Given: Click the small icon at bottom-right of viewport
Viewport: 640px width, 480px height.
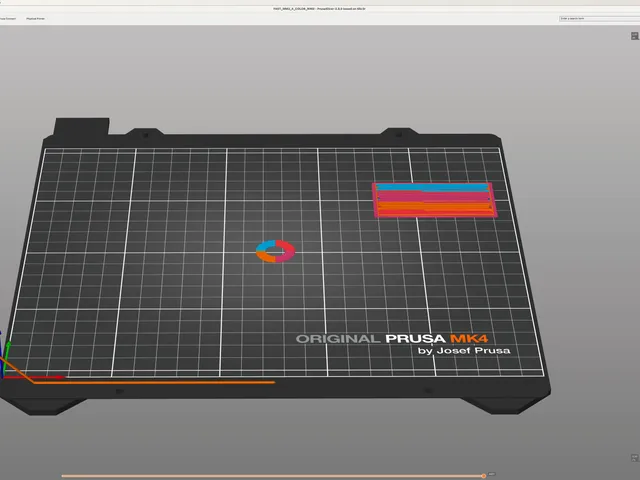Looking at the screenshot, I should tap(635, 458).
